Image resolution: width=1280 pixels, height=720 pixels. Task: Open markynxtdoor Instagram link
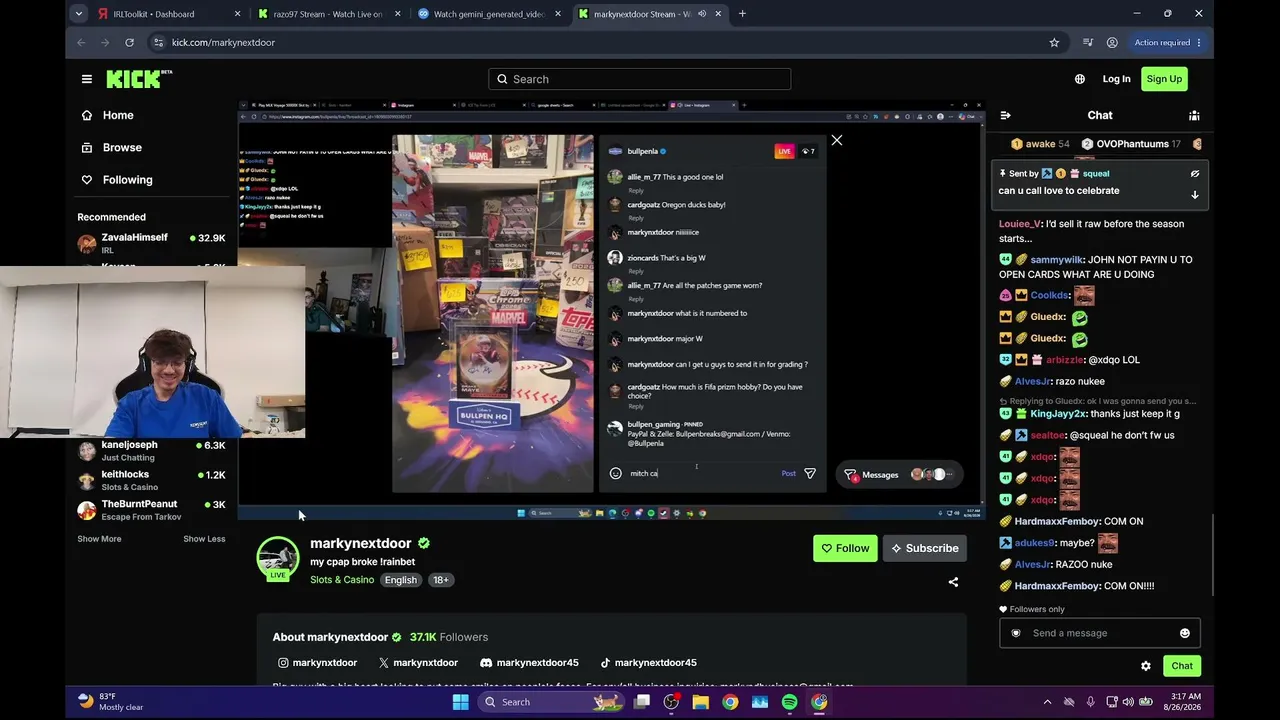(317, 663)
